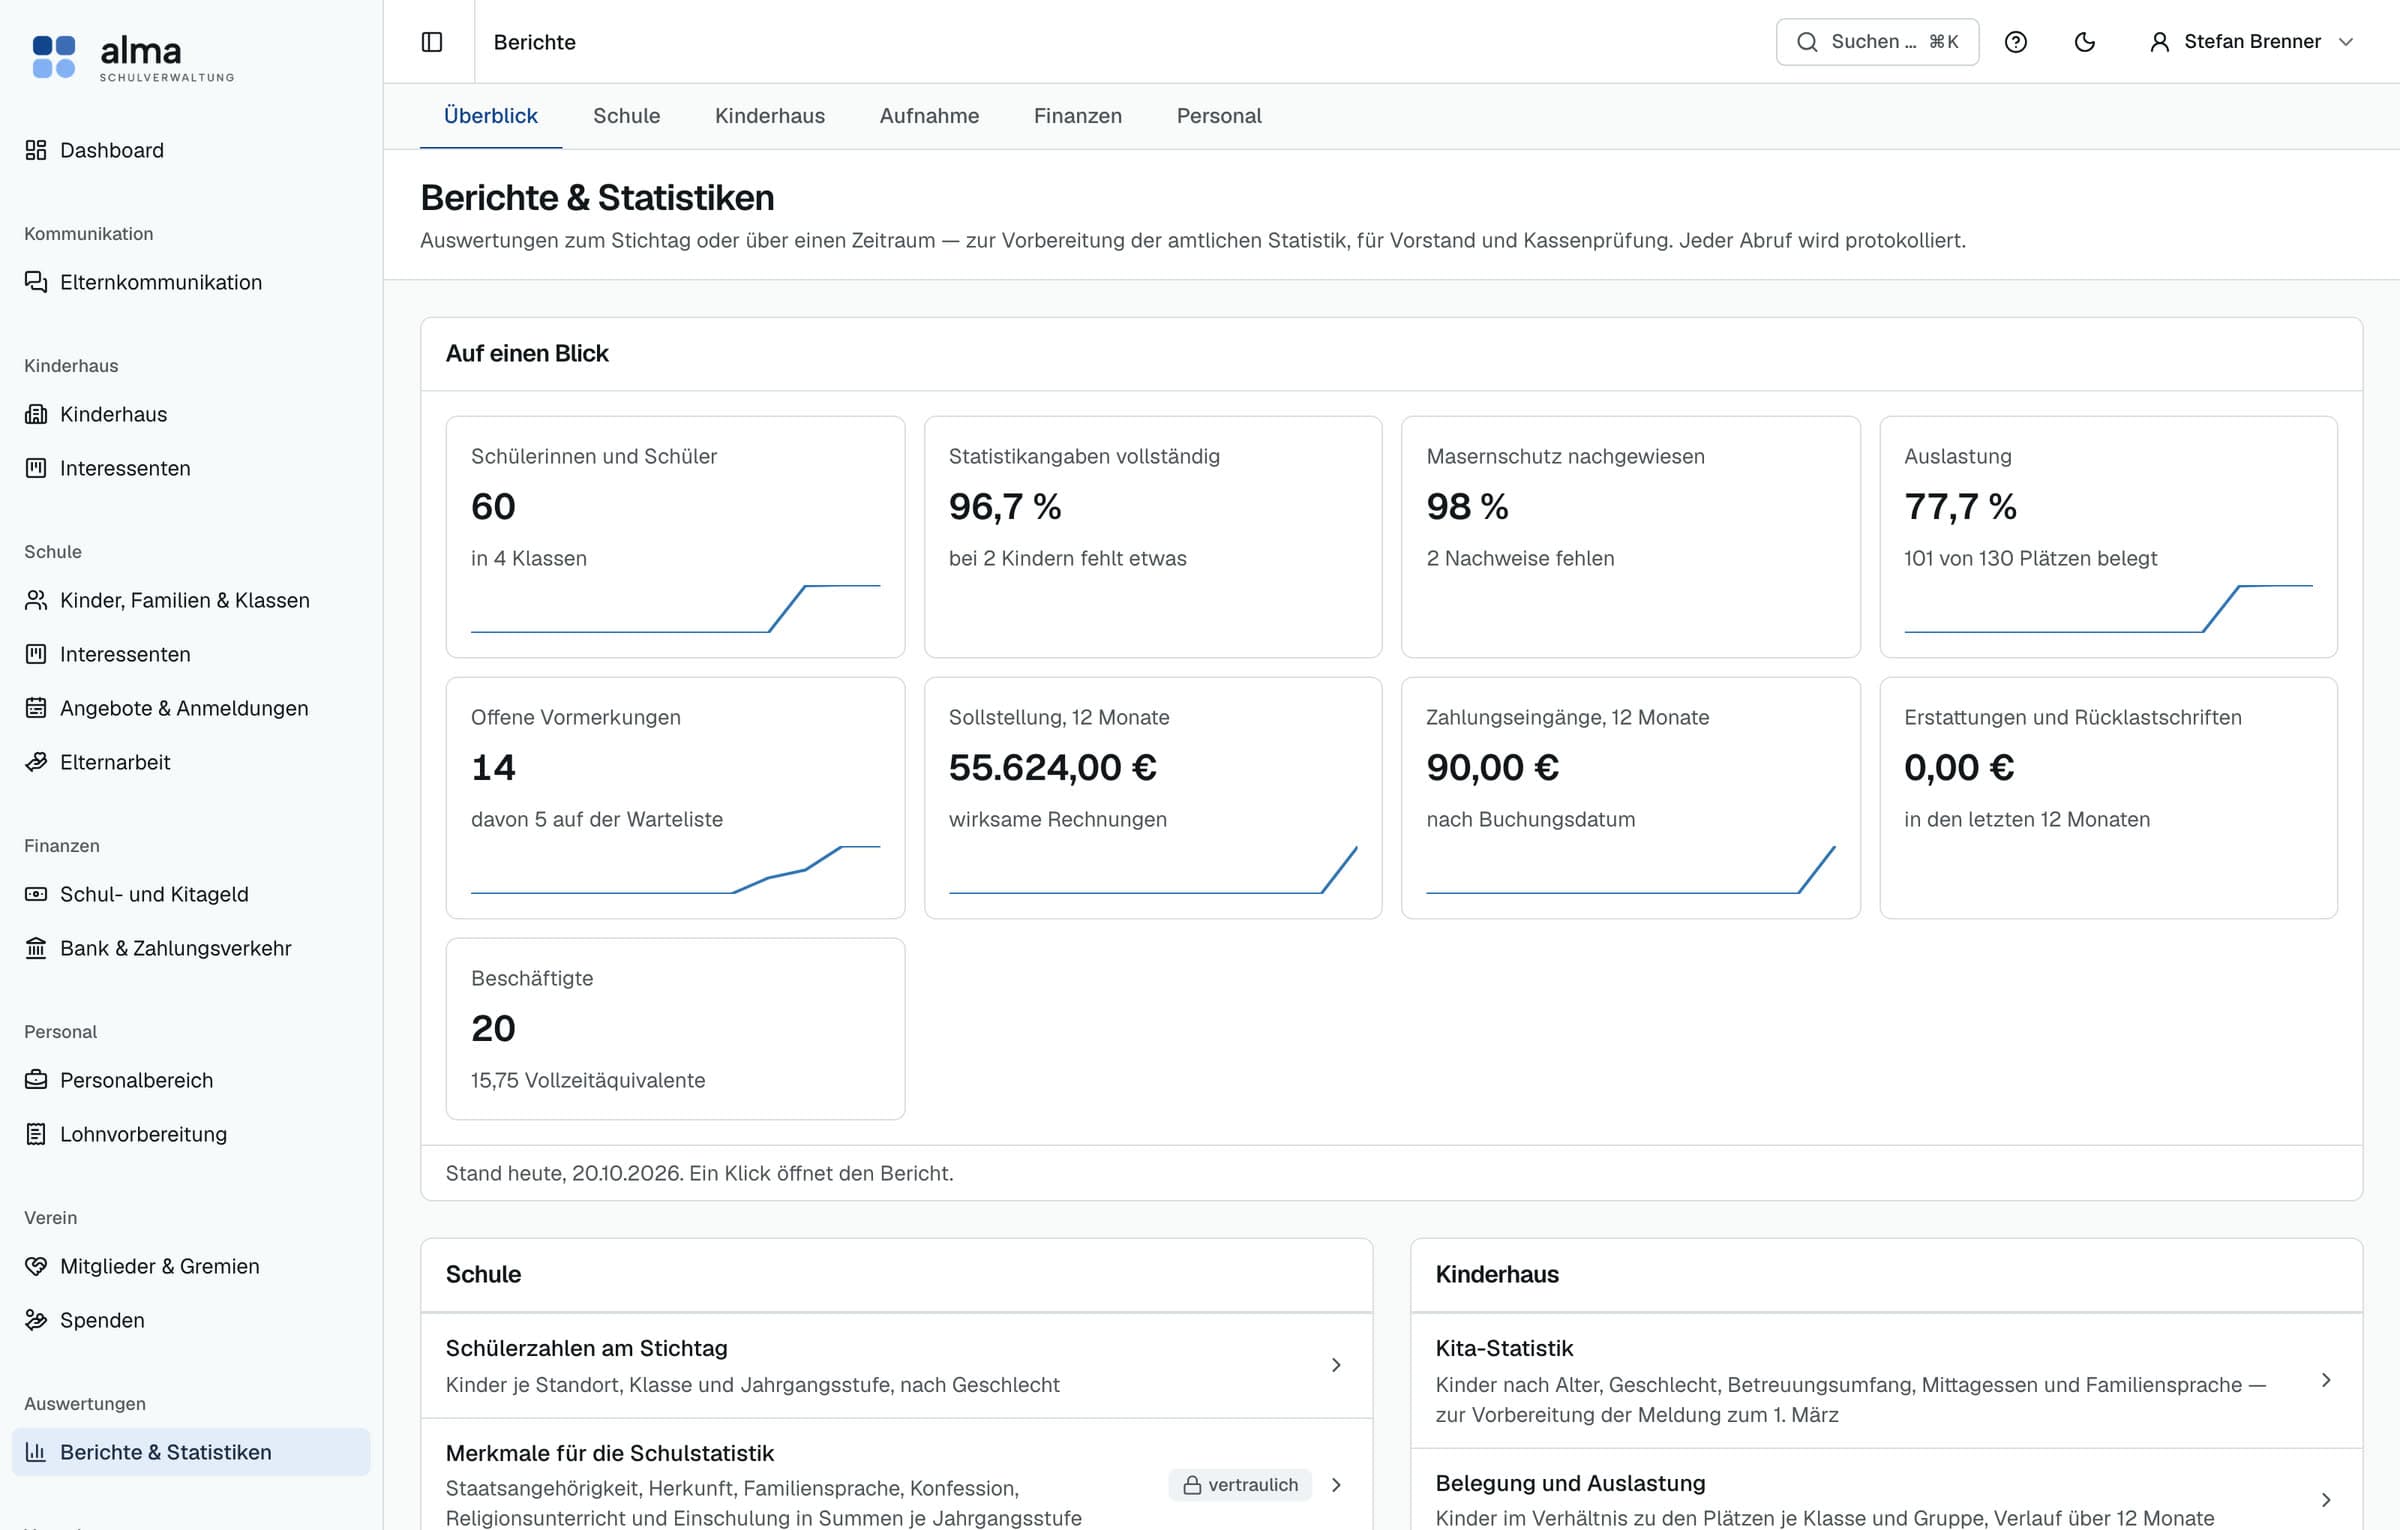Open the Statistikangaben vollständig card
Screen dimensions: 2400x1530
coord(1153,537)
